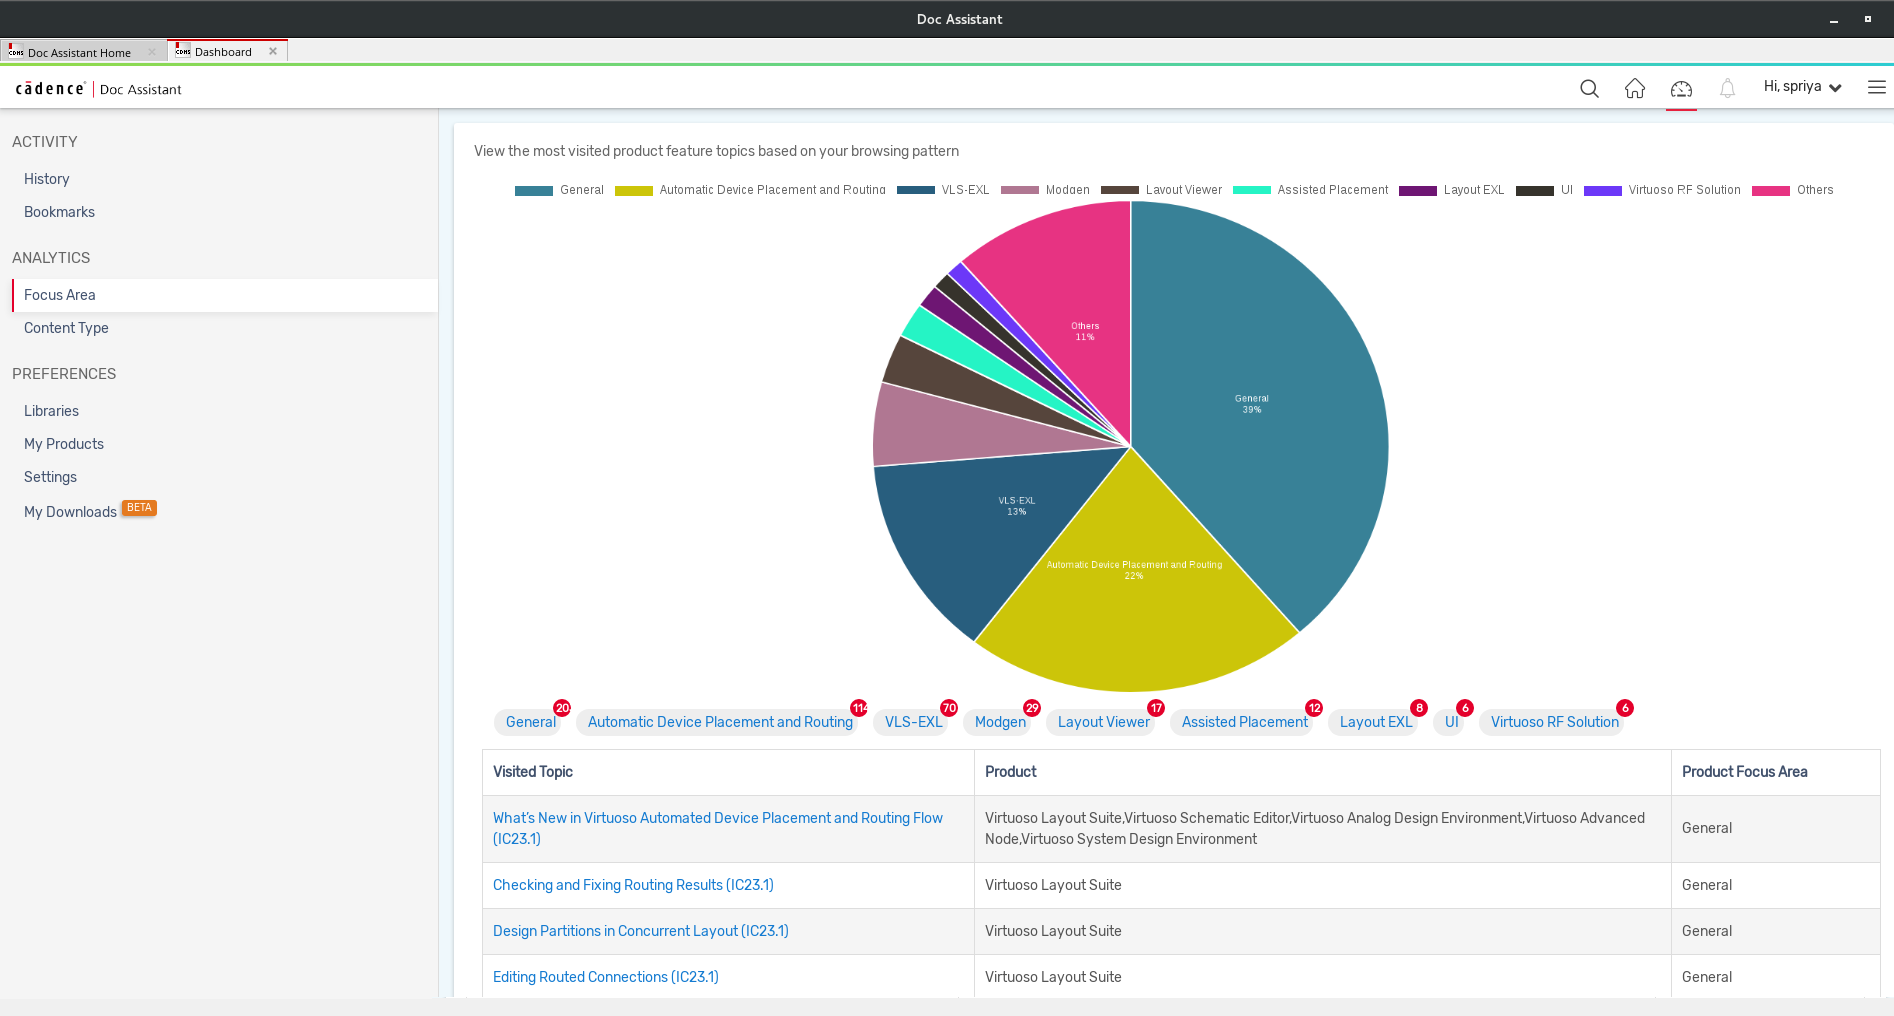Open What's New in Virtuoso Automated Device Placement link

click(718, 828)
